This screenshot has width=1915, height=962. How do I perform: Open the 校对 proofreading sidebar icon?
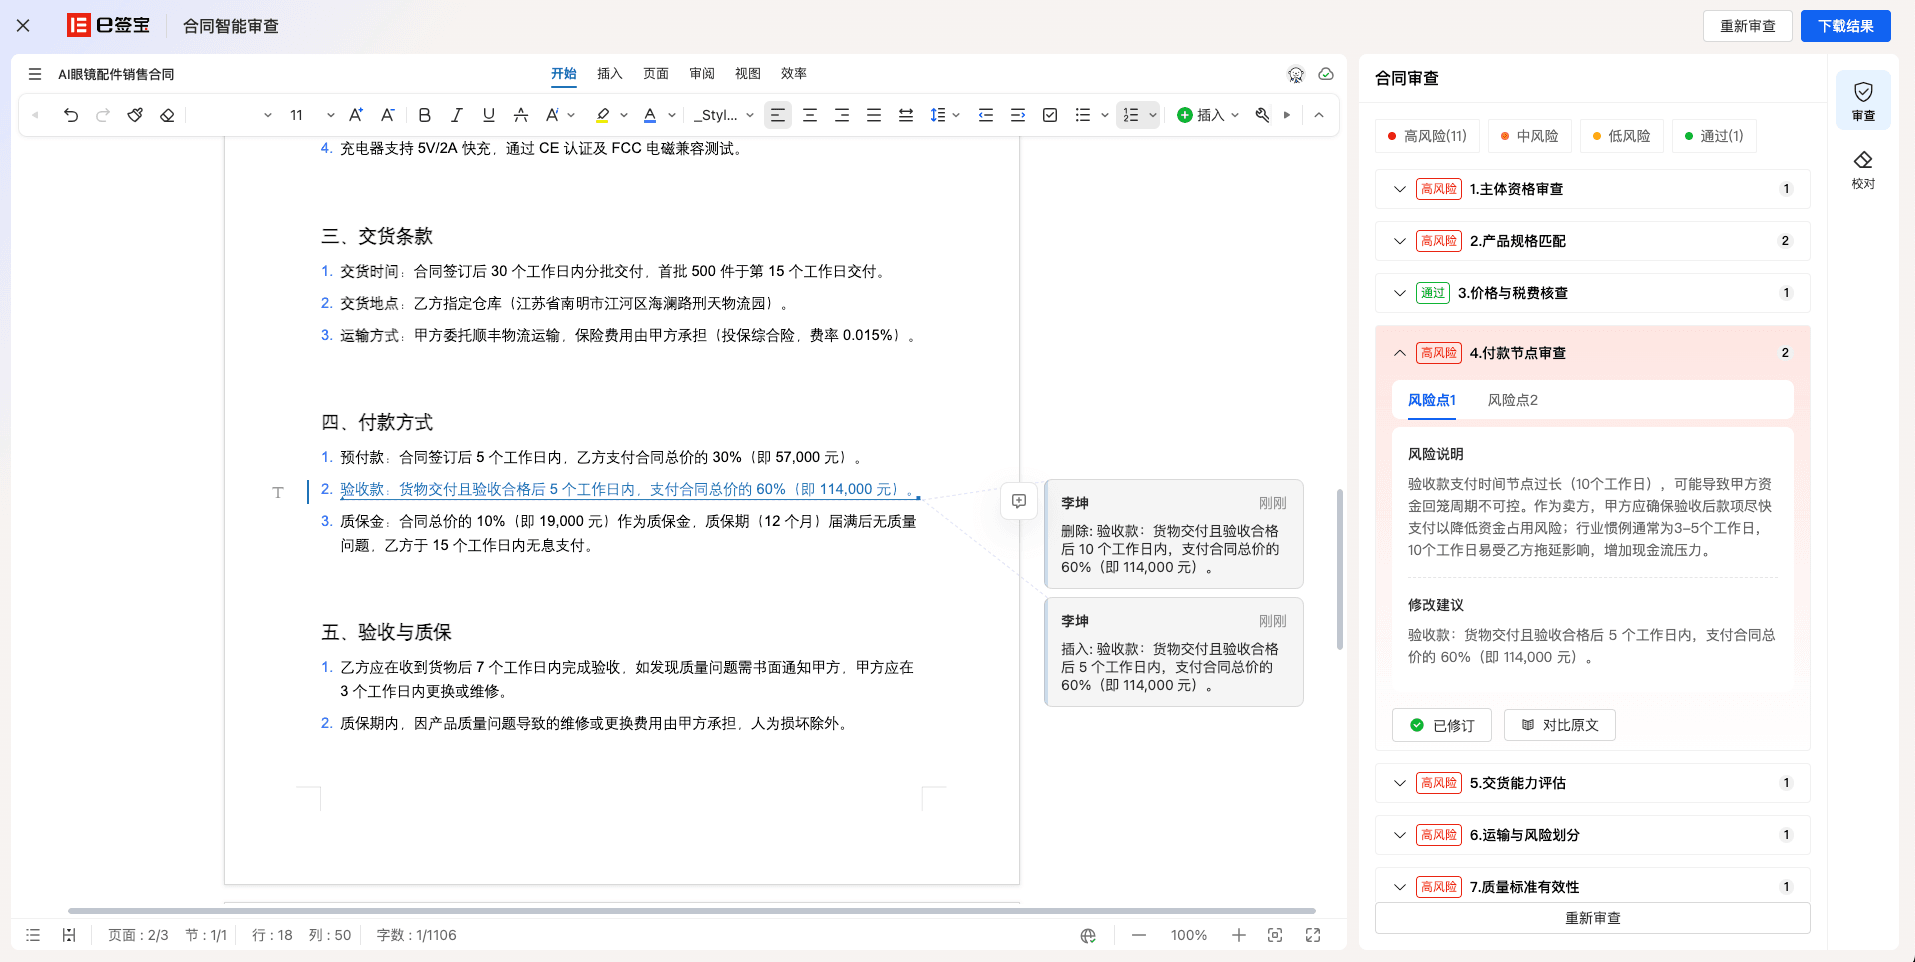pyautogui.click(x=1863, y=169)
